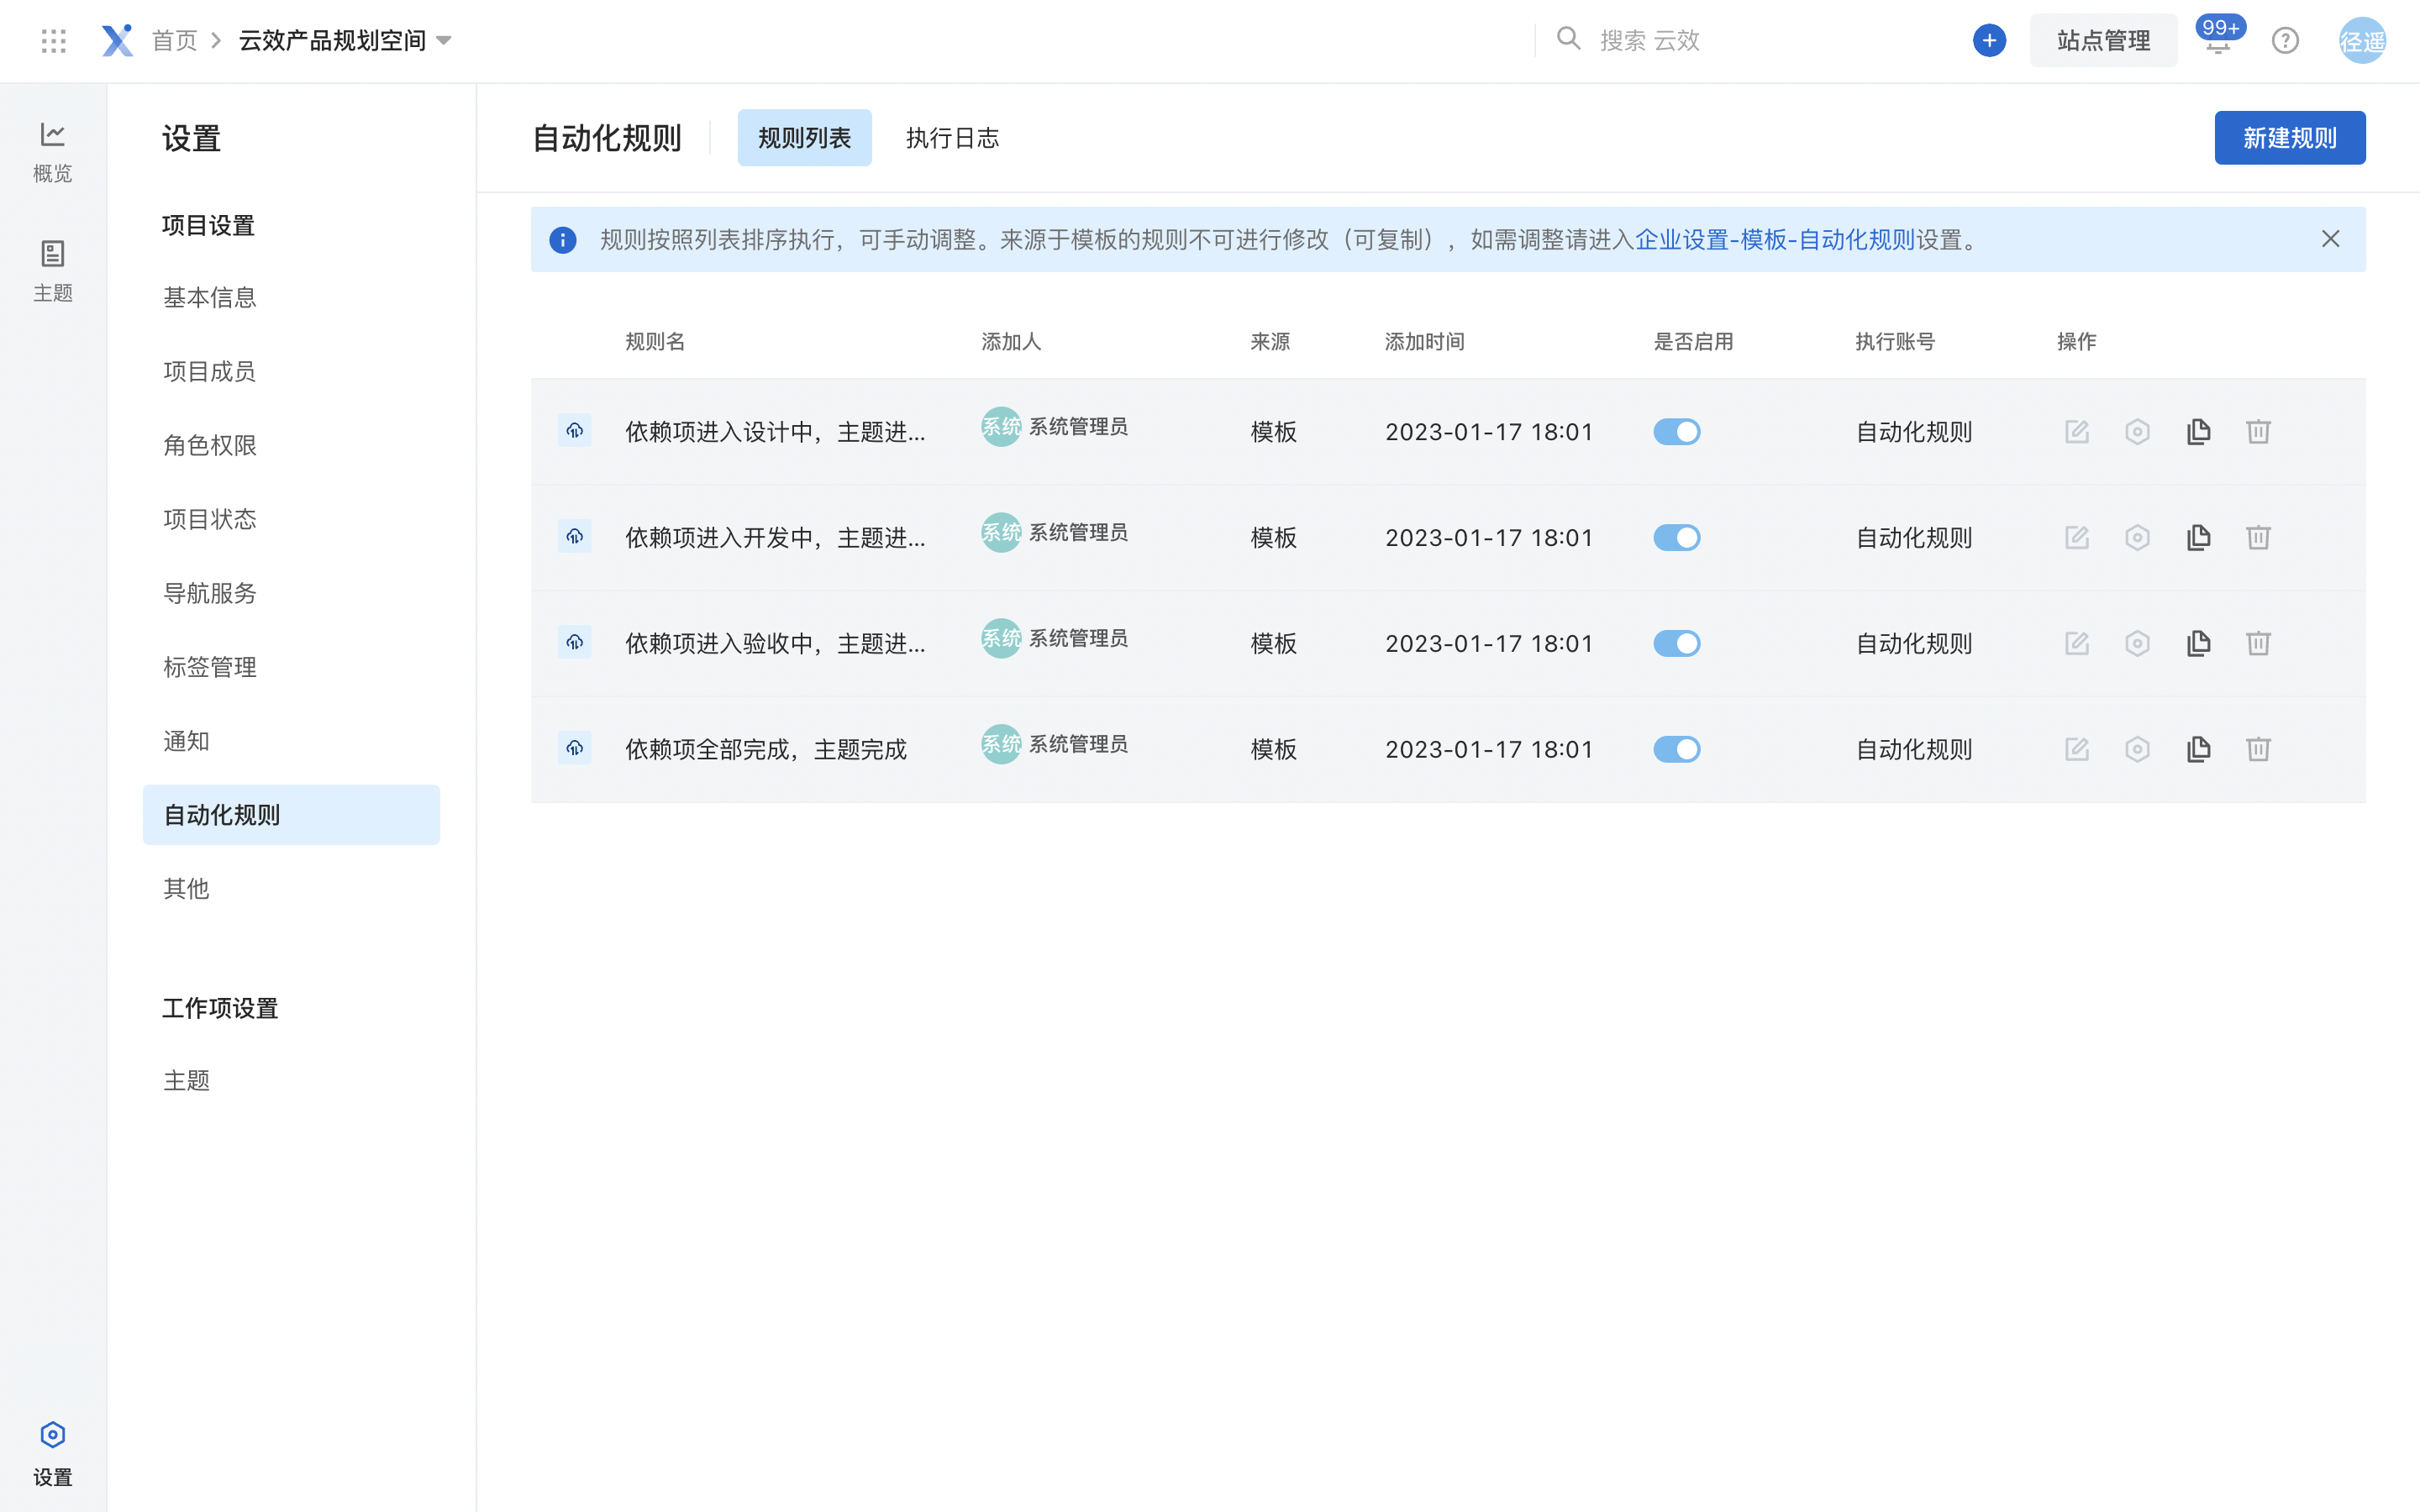The height and width of the screenshot is (1512, 2420).
Task: Click the 添加时间 column header
Action: click(1424, 342)
